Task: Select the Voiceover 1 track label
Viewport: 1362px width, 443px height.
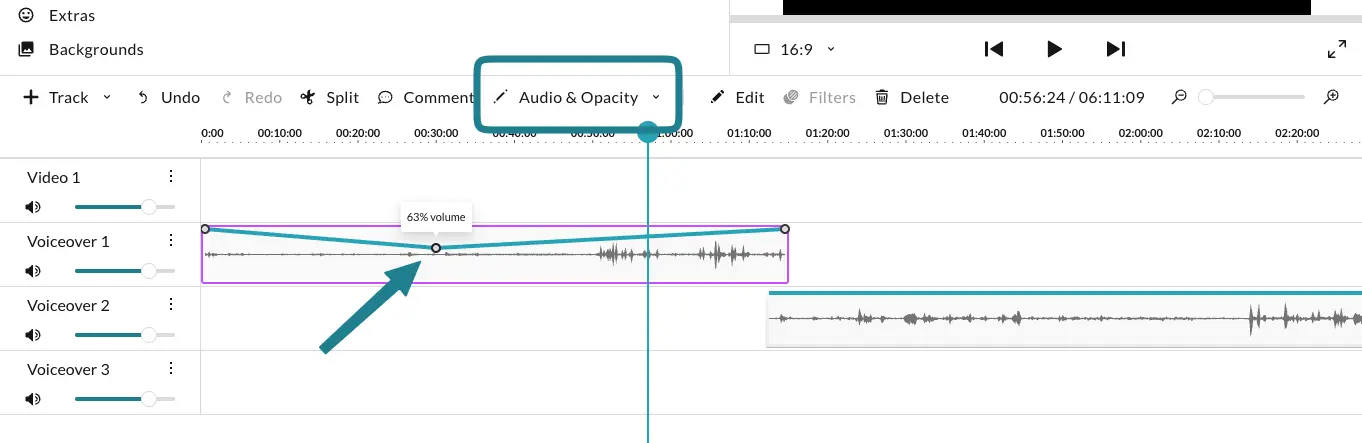Action: pos(68,241)
